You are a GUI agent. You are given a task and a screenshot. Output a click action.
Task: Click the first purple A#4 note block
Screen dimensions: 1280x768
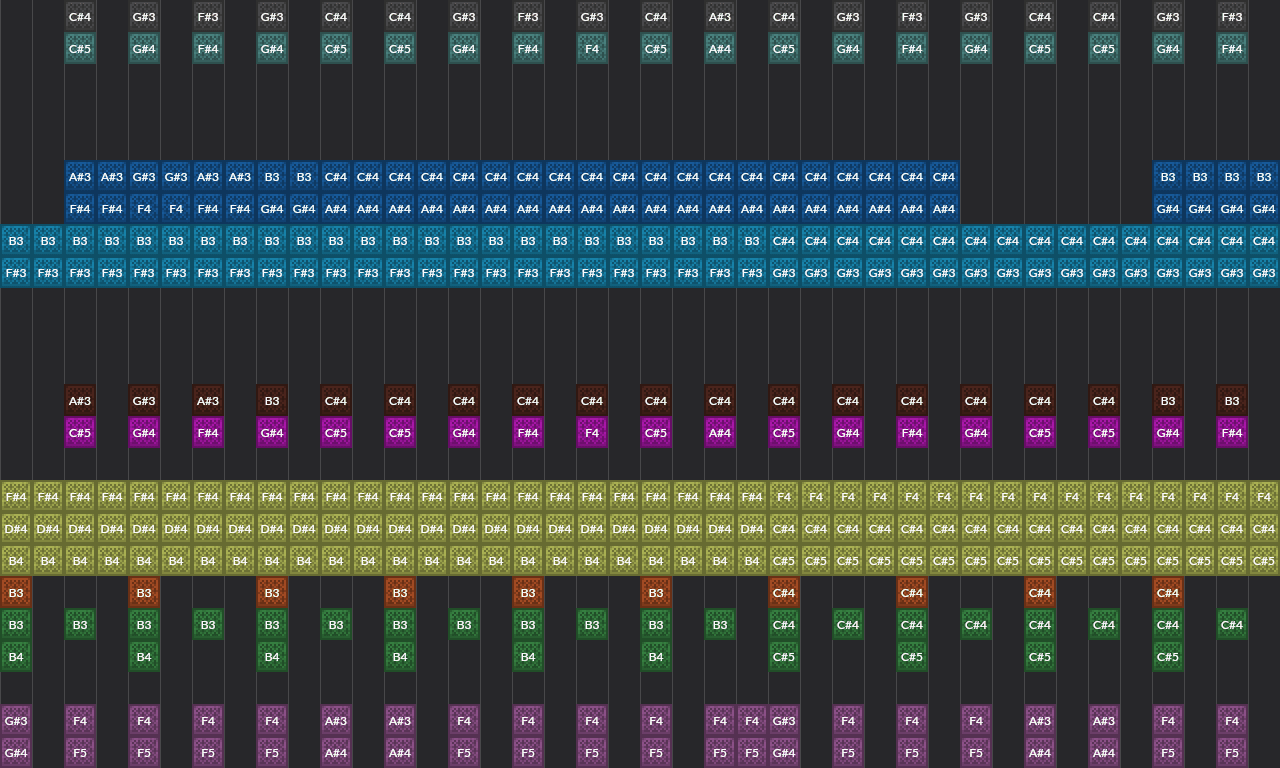point(336,753)
